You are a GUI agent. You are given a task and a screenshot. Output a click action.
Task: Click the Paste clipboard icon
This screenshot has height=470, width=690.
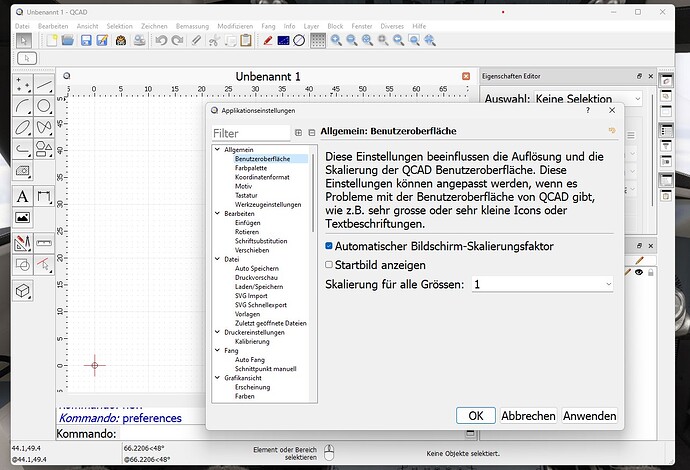(246, 40)
